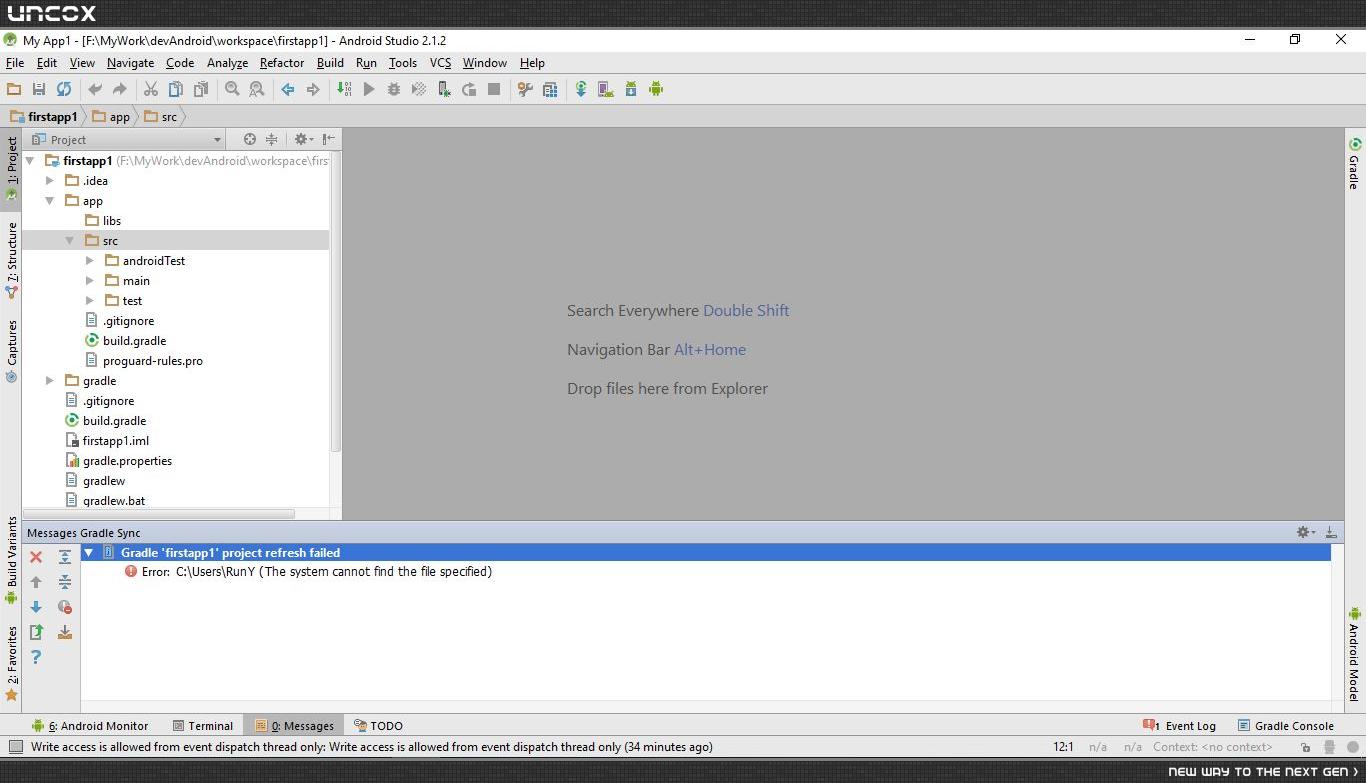Image resolution: width=1366 pixels, height=783 pixels.
Task: Click Sync Project with Gradle Files icon
Action: (581, 89)
